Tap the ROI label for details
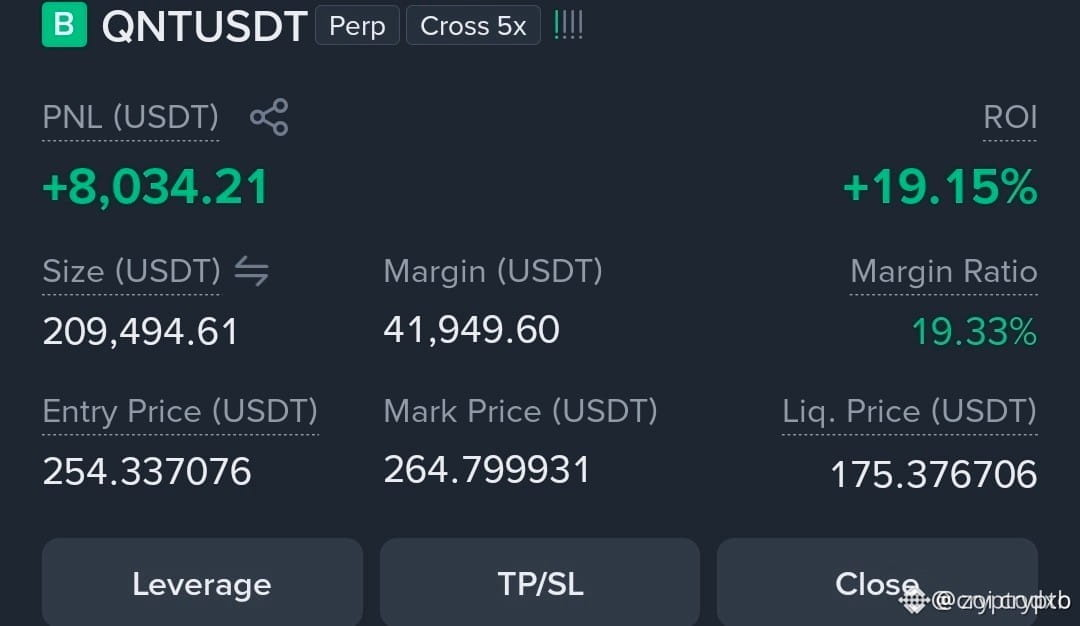 [1010, 117]
